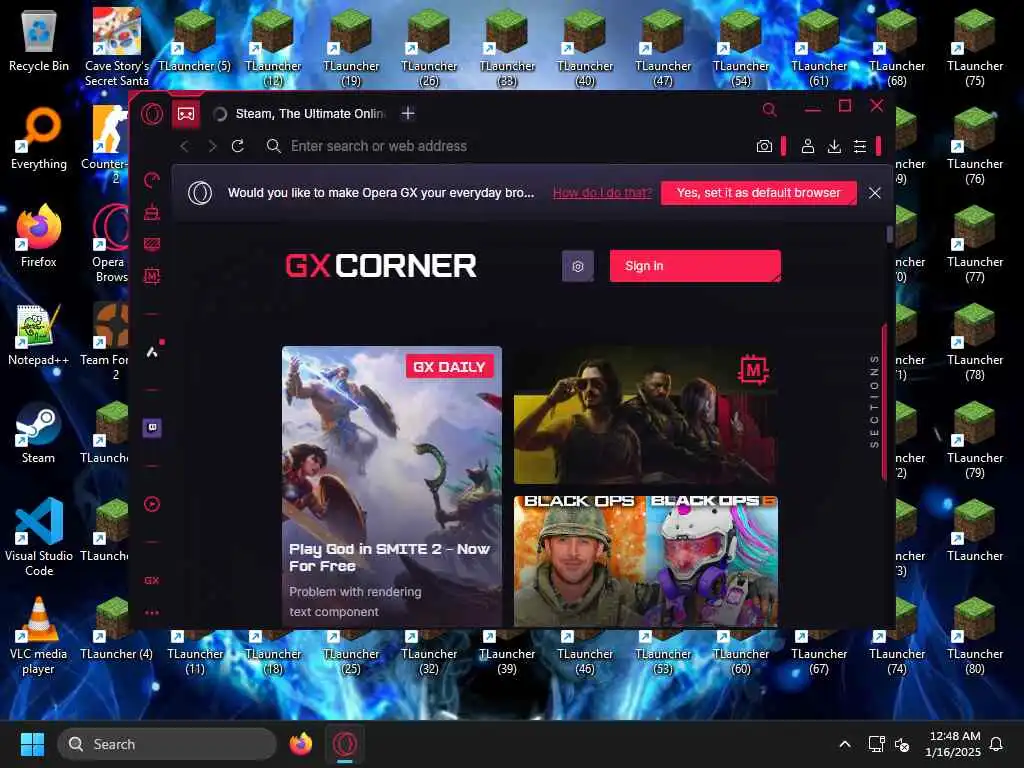Open the profile account icon in toolbar
1024x768 pixels.
click(x=808, y=146)
